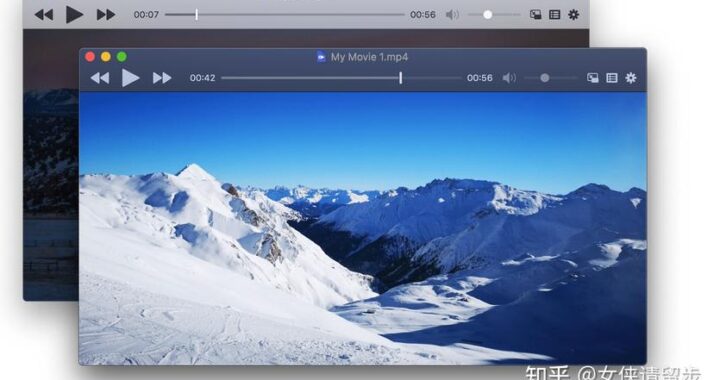Click the playhead at 00:42 on front seek bar

coord(400,78)
